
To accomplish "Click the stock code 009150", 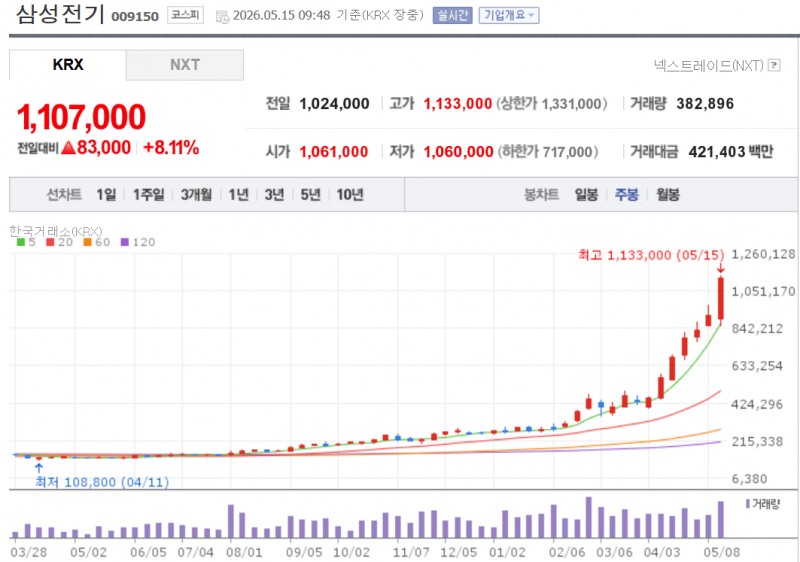I will 135,17.
